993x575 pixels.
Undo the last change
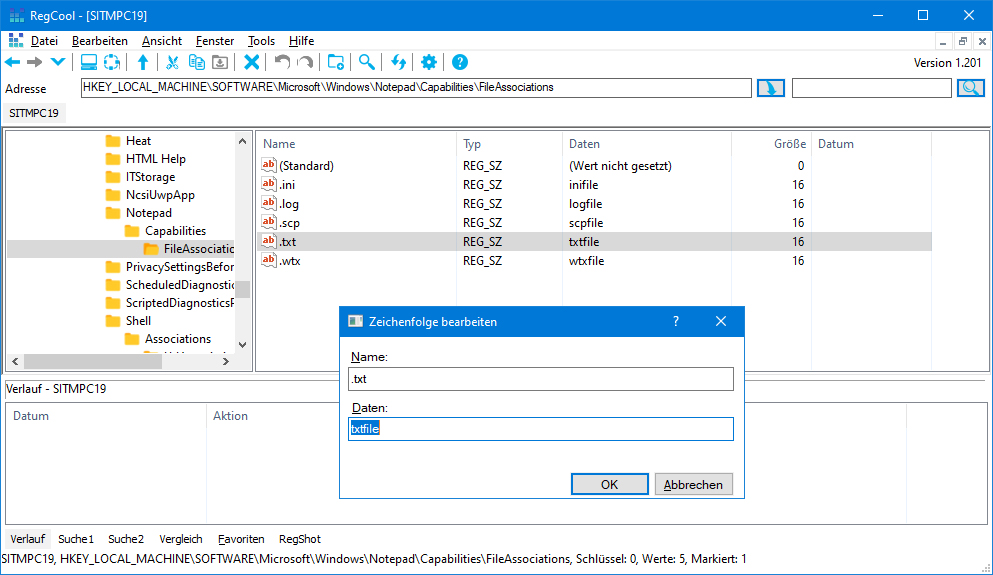pyautogui.click(x=282, y=62)
